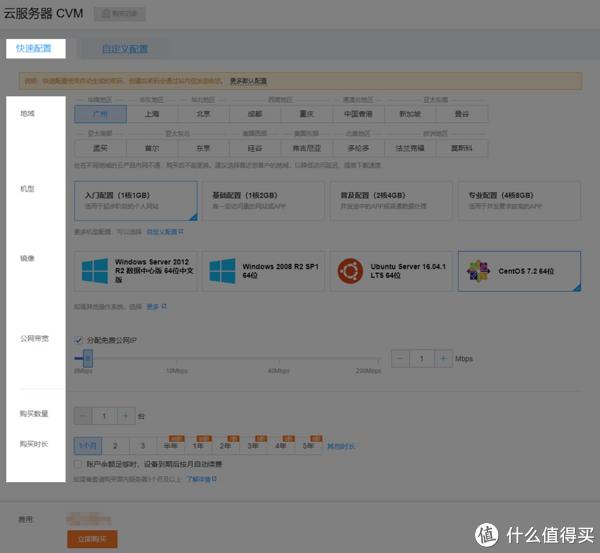Enable the auto-renew on expiry checkbox

[78, 464]
